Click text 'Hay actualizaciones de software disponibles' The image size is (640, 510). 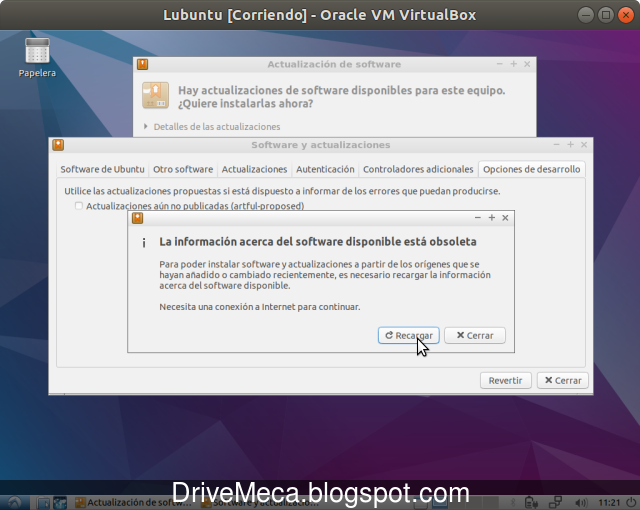295,90
